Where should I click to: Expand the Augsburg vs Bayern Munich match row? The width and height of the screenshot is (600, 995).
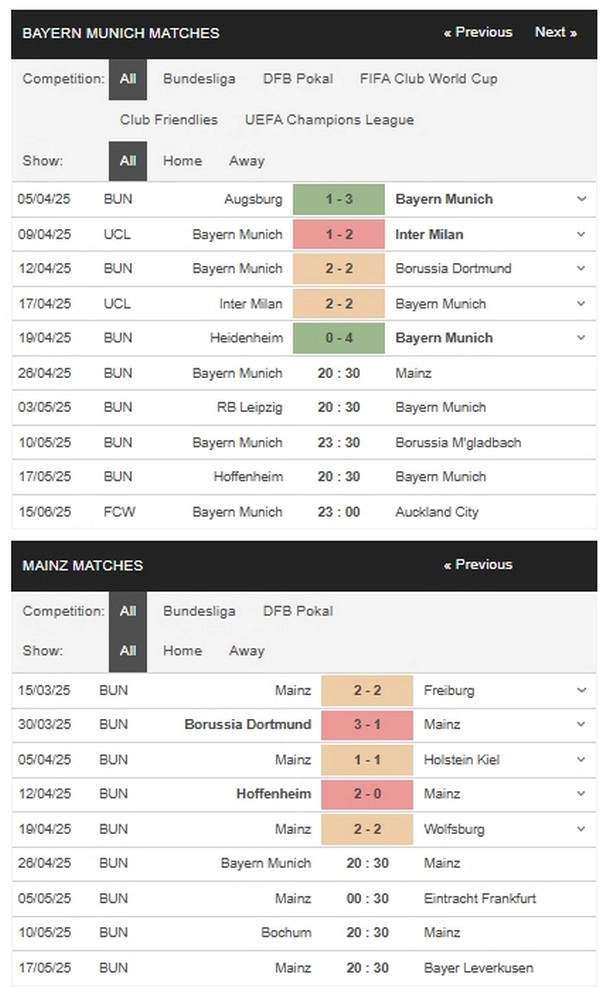tap(581, 199)
